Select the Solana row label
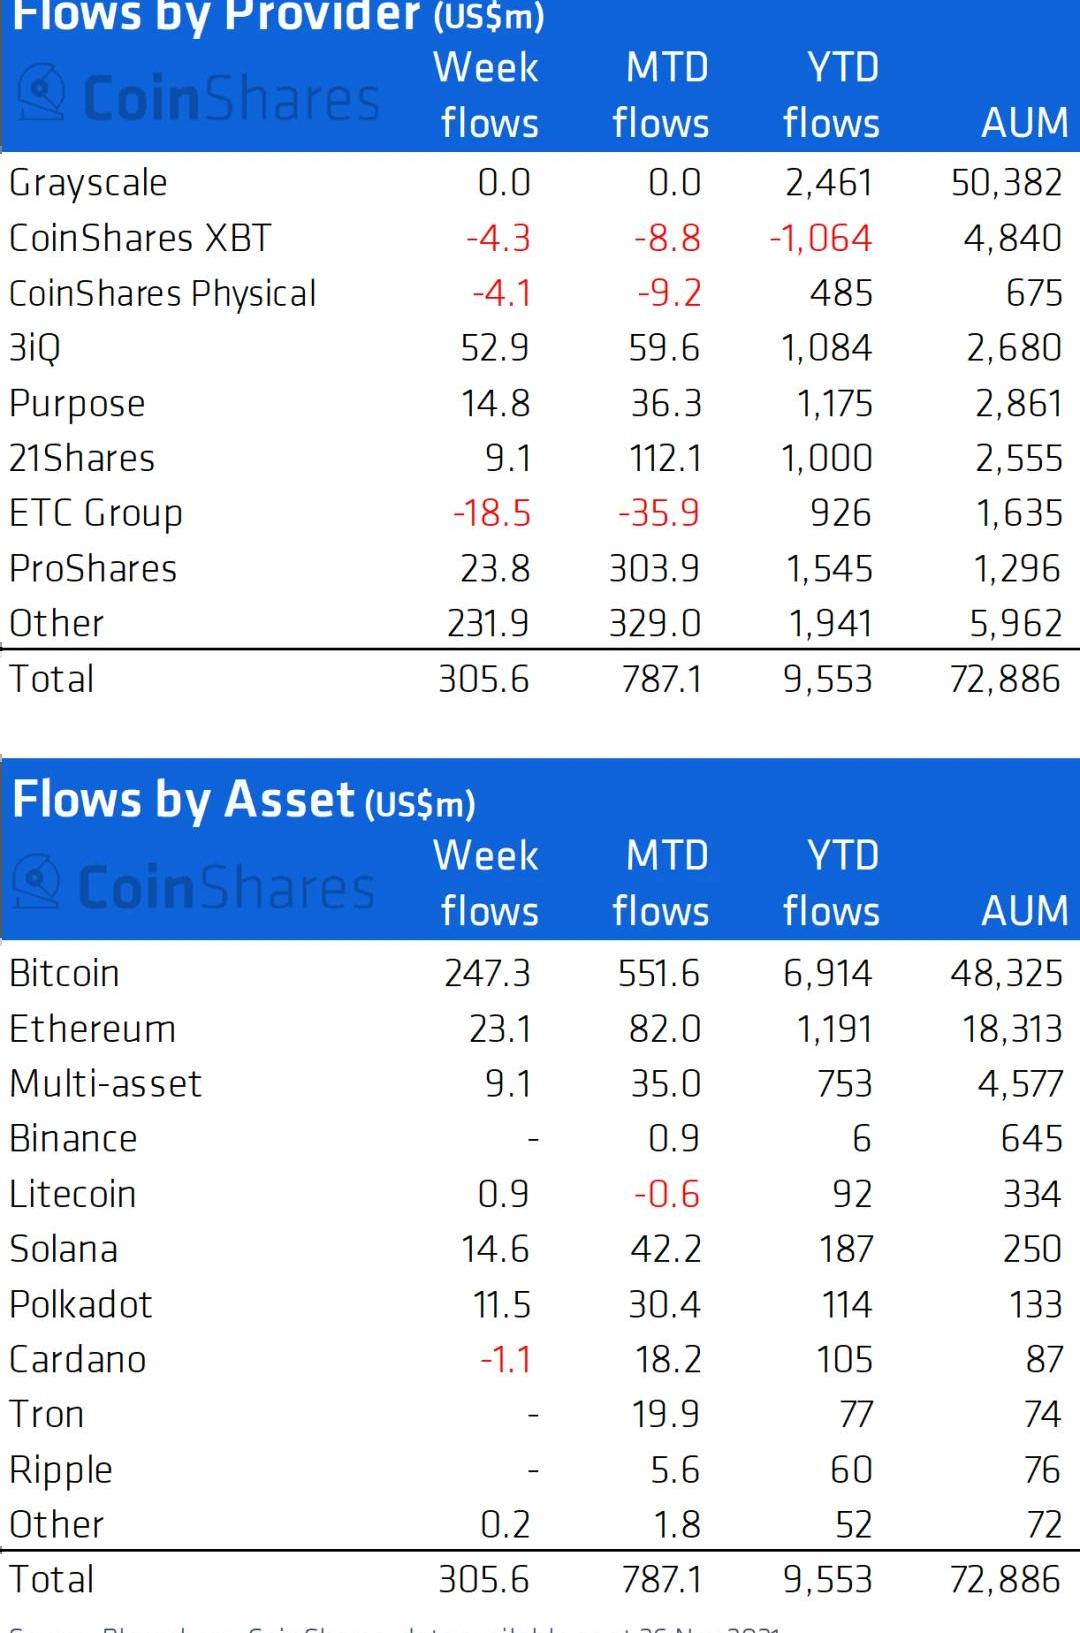The image size is (1080, 1633). (x=64, y=1249)
